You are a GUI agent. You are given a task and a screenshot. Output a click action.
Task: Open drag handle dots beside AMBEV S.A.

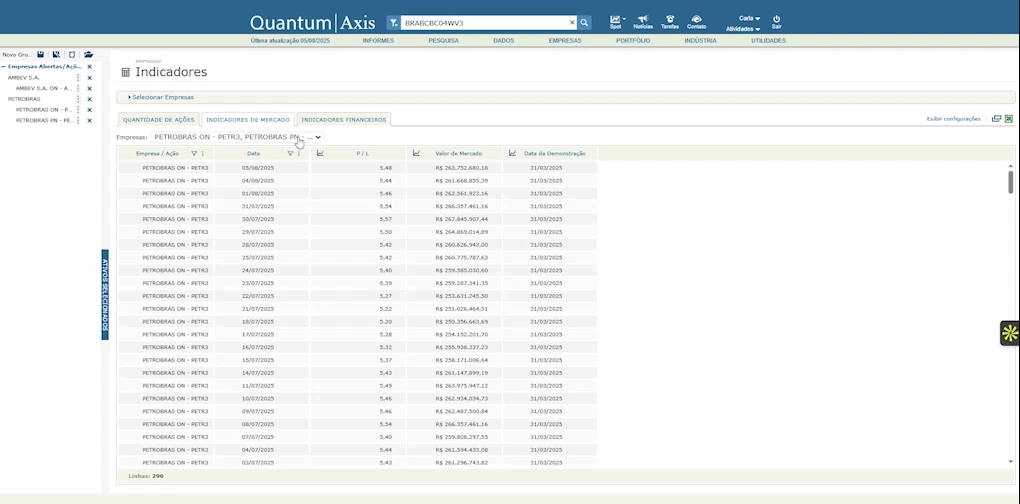78,78
